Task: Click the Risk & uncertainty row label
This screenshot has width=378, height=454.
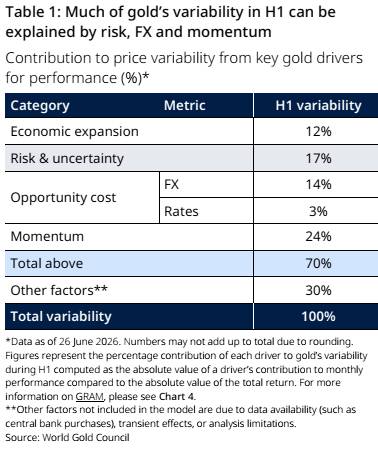Action: 67,158
